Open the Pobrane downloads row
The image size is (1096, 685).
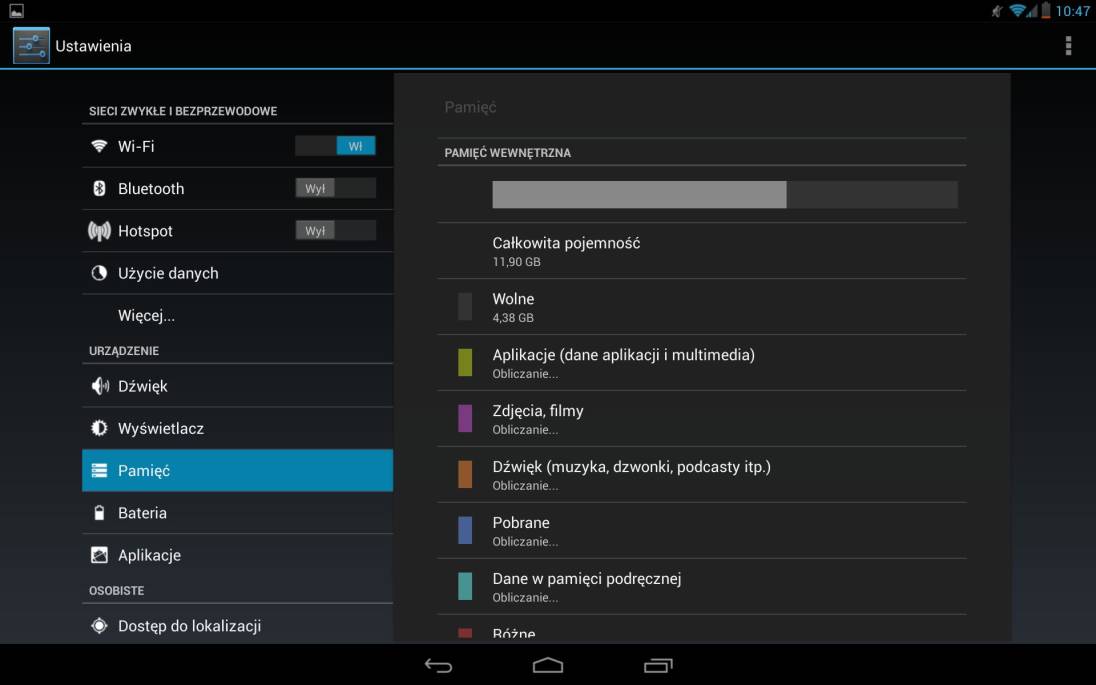pyautogui.click(x=702, y=531)
